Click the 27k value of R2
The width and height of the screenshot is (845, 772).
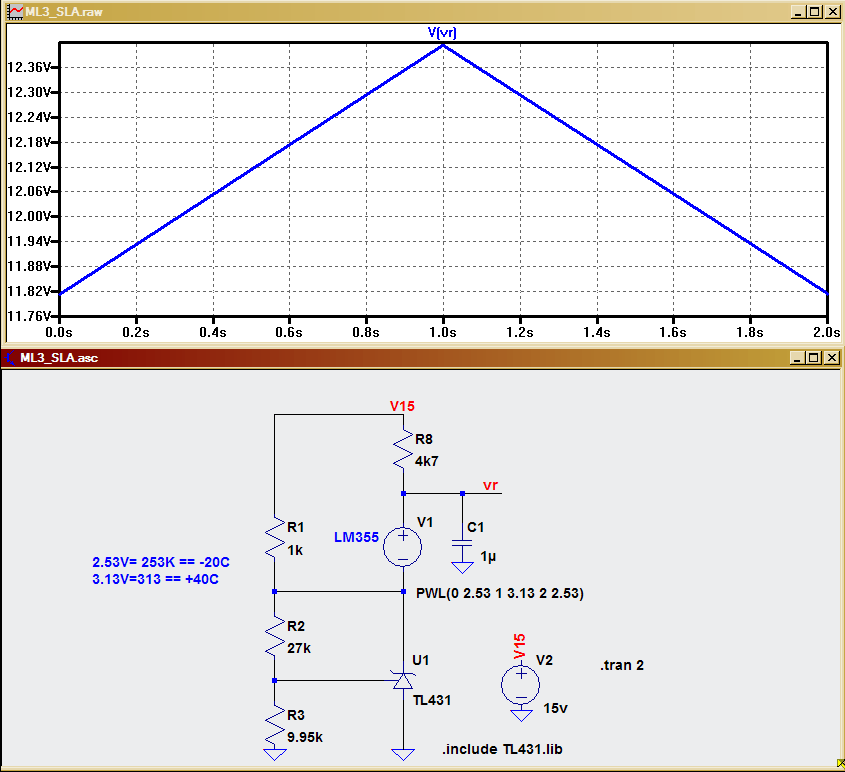299,648
